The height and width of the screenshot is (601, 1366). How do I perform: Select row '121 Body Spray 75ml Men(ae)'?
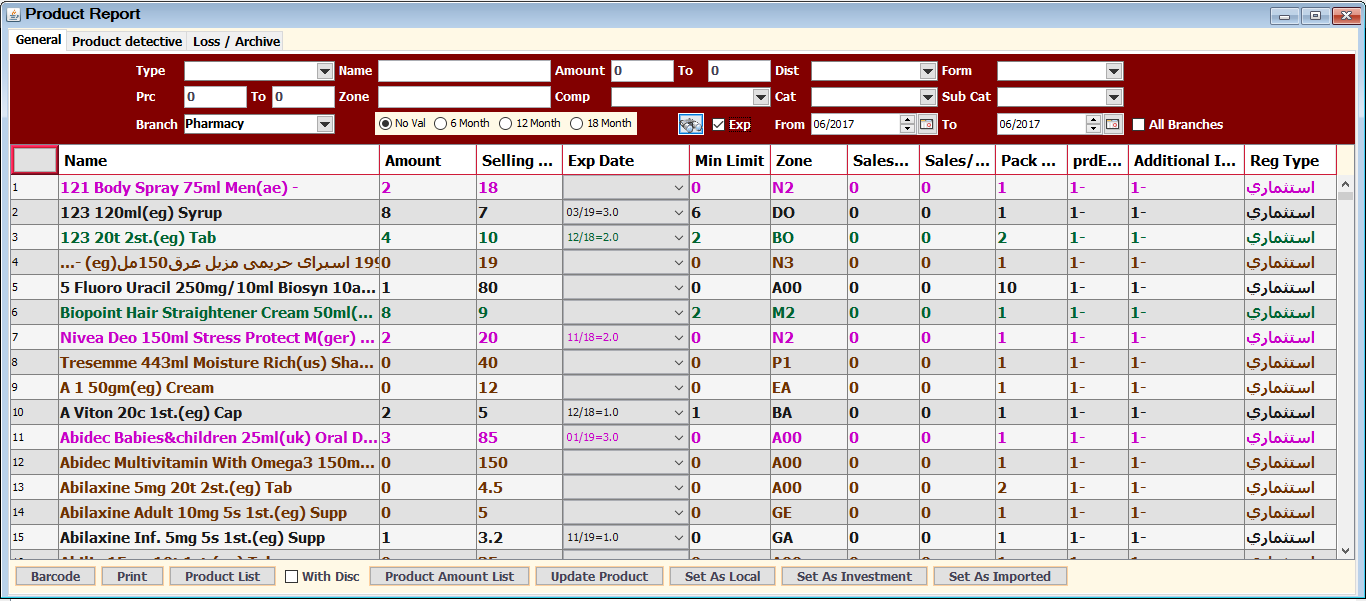pos(673,188)
